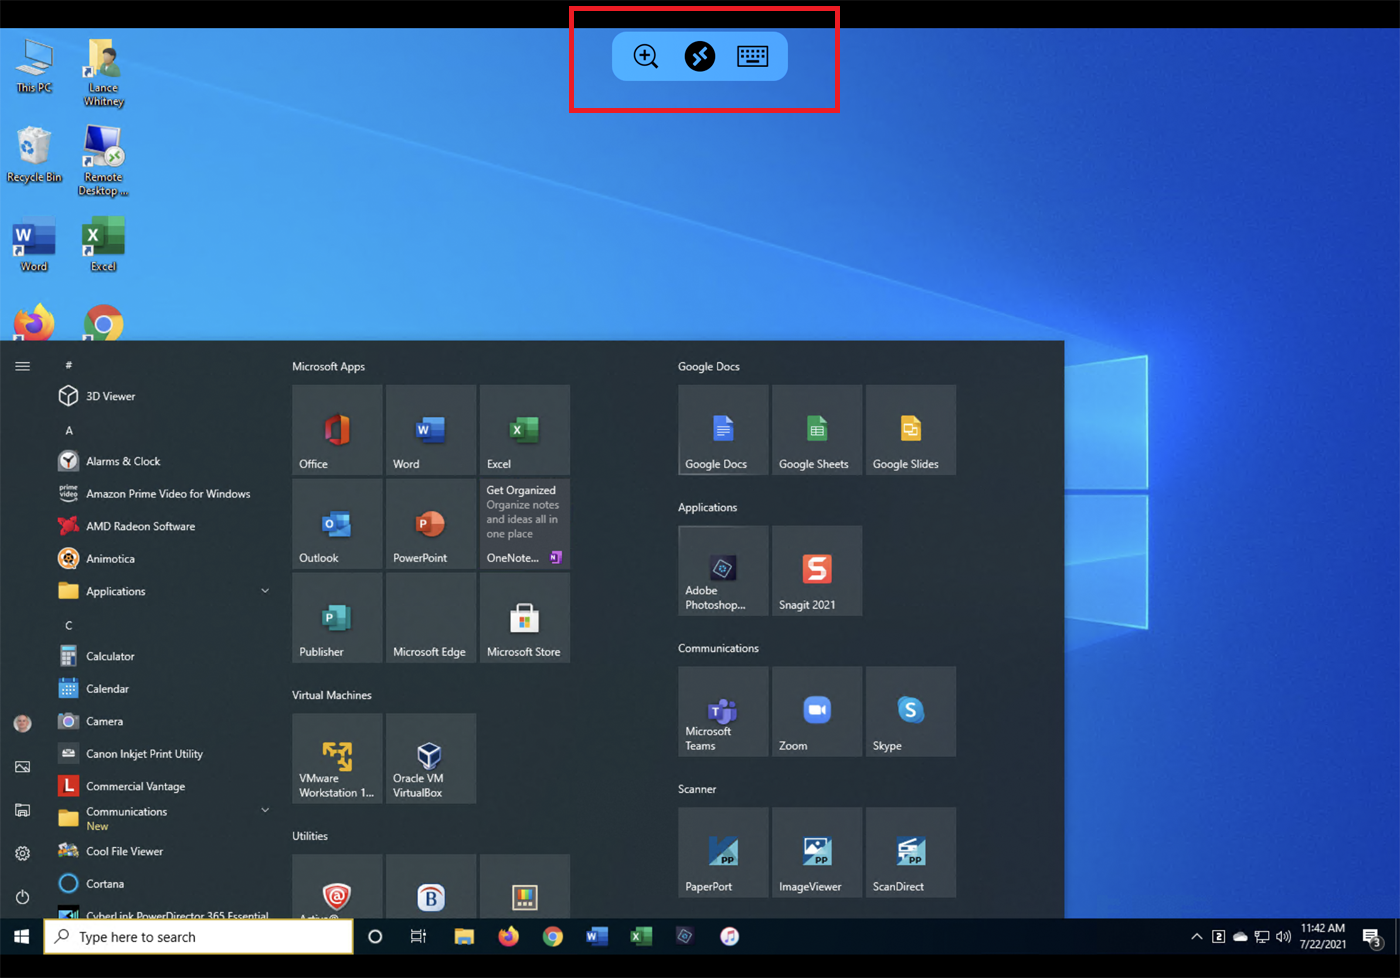The height and width of the screenshot is (978, 1400).
Task: Launch the Adobe Photoshop tile
Action: point(723,571)
